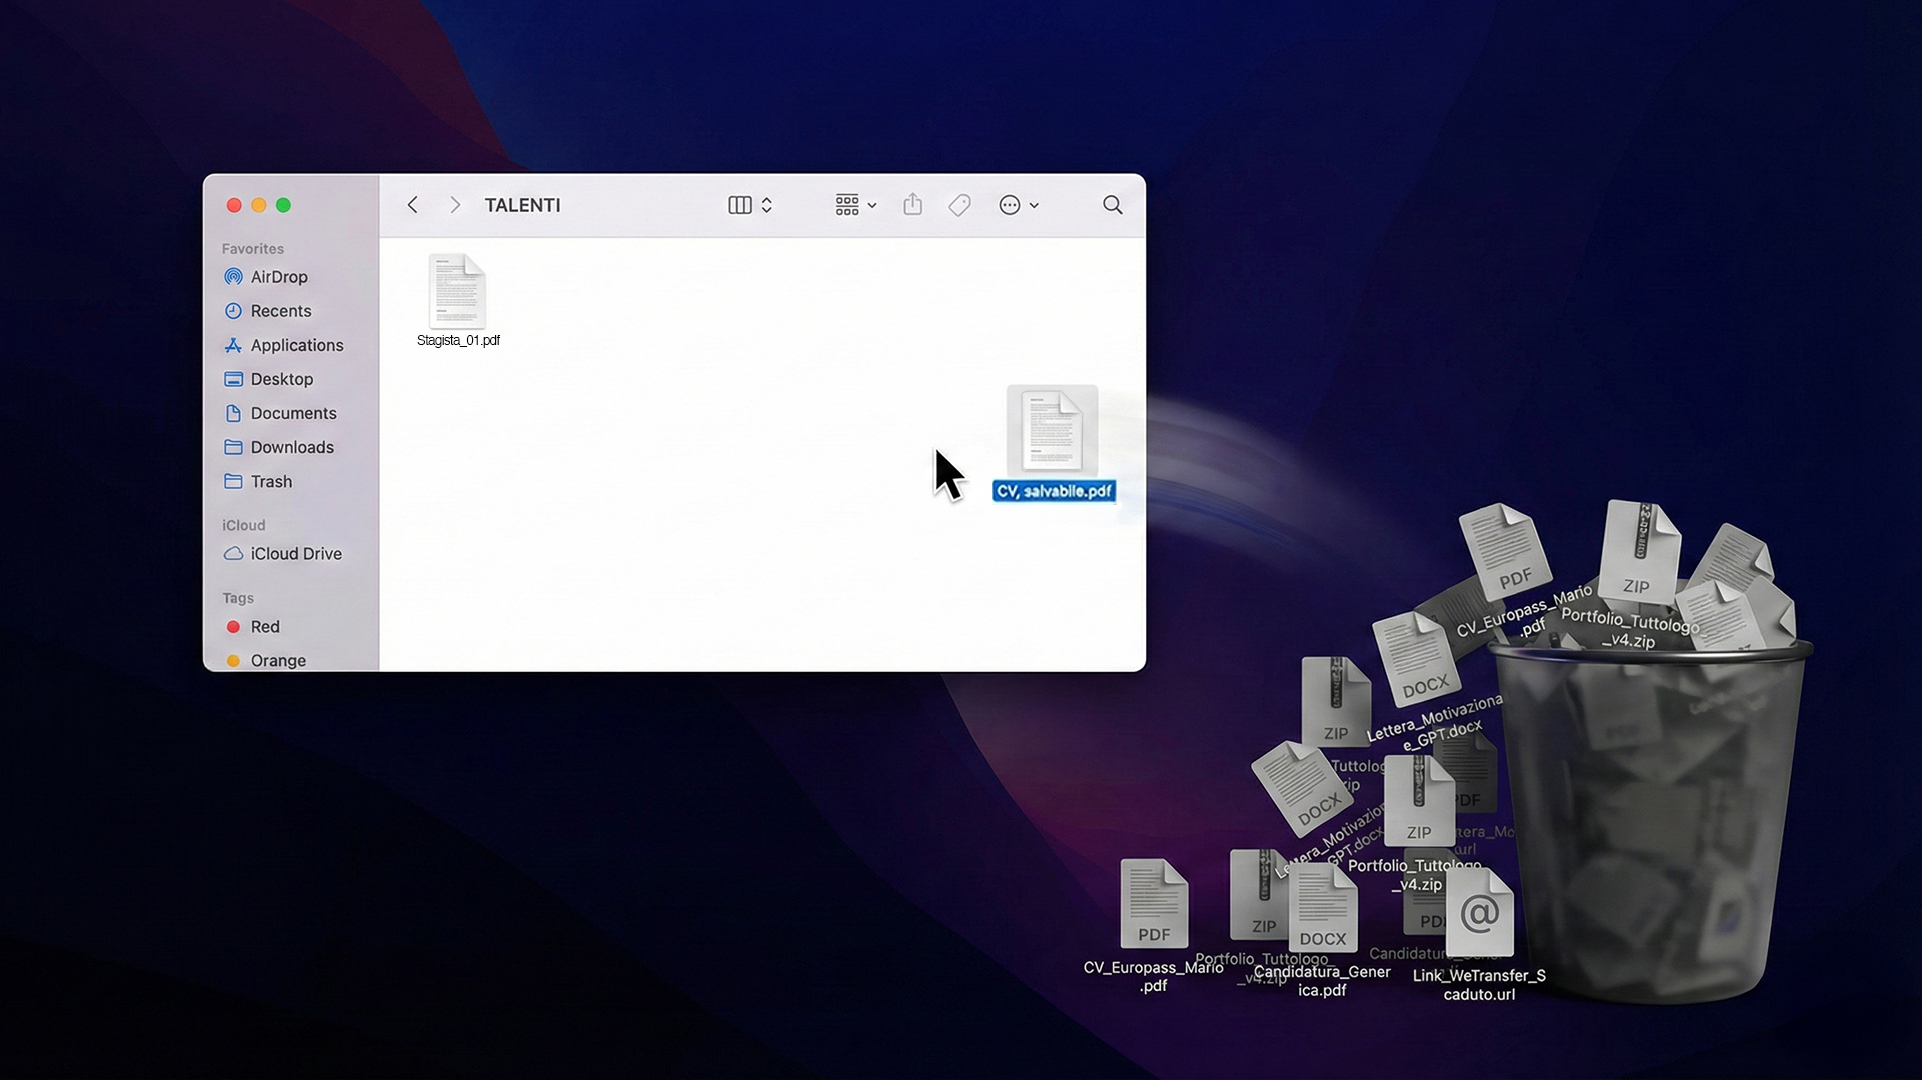Screen dimensions: 1922x1080
Task: Click the Candidatura_Generica.pdf DOCX icon
Action: [x=1322, y=909]
